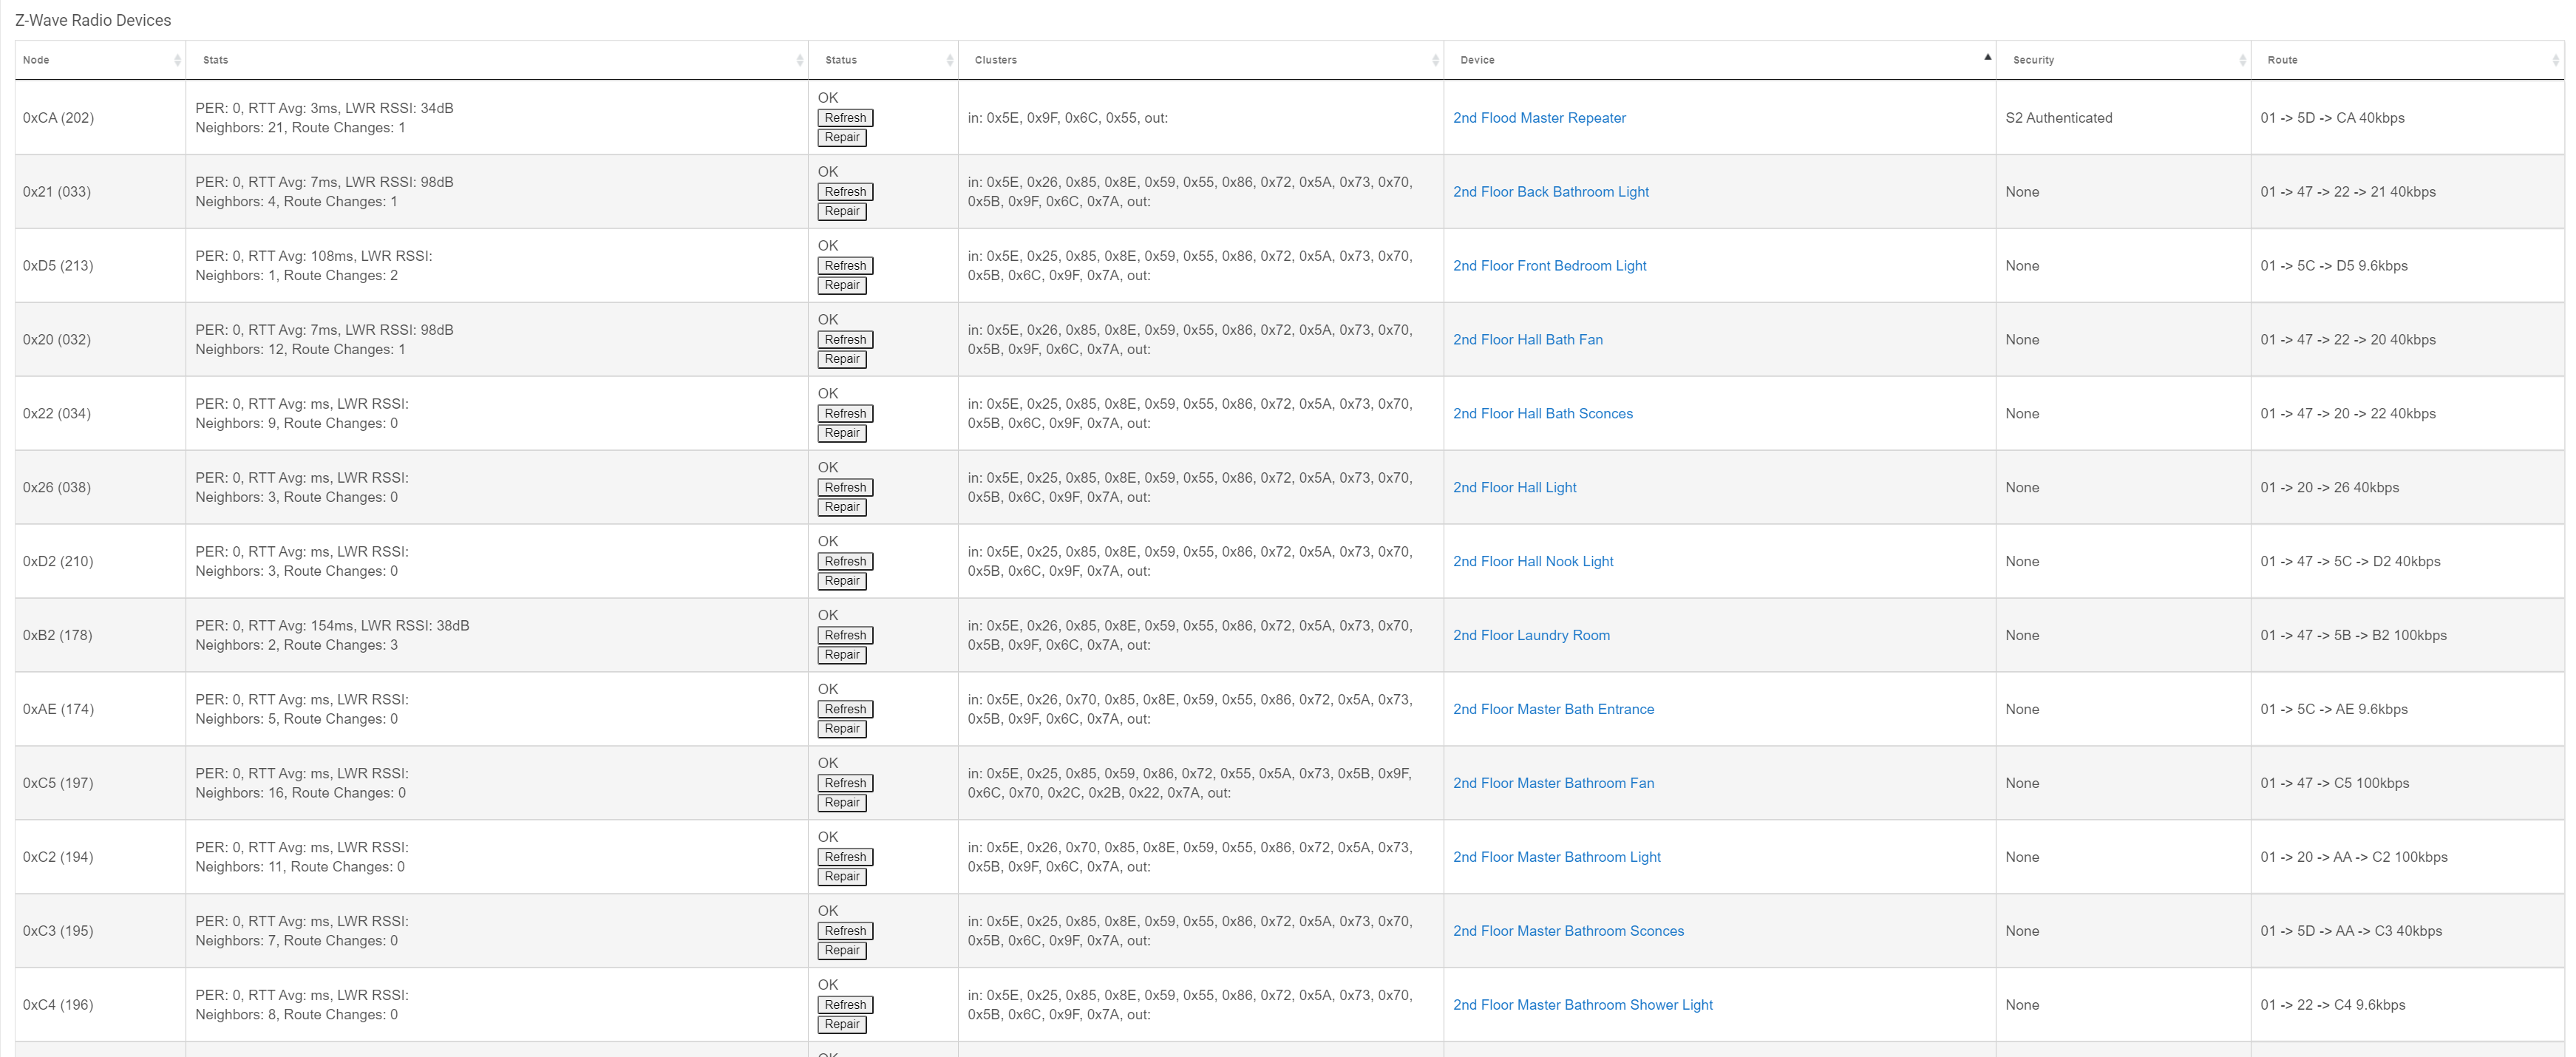
Task: Open 2nd Floor Front Bedroom Light
Action: pos(1549,266)
